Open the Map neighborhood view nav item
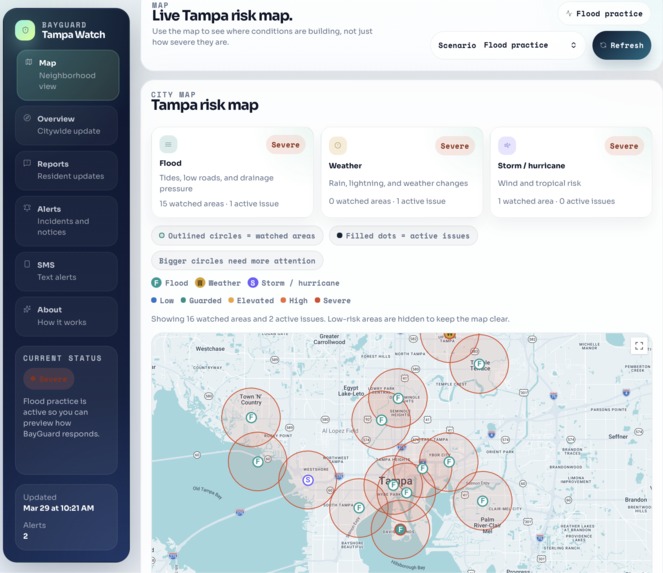 [x=68, y=75]
